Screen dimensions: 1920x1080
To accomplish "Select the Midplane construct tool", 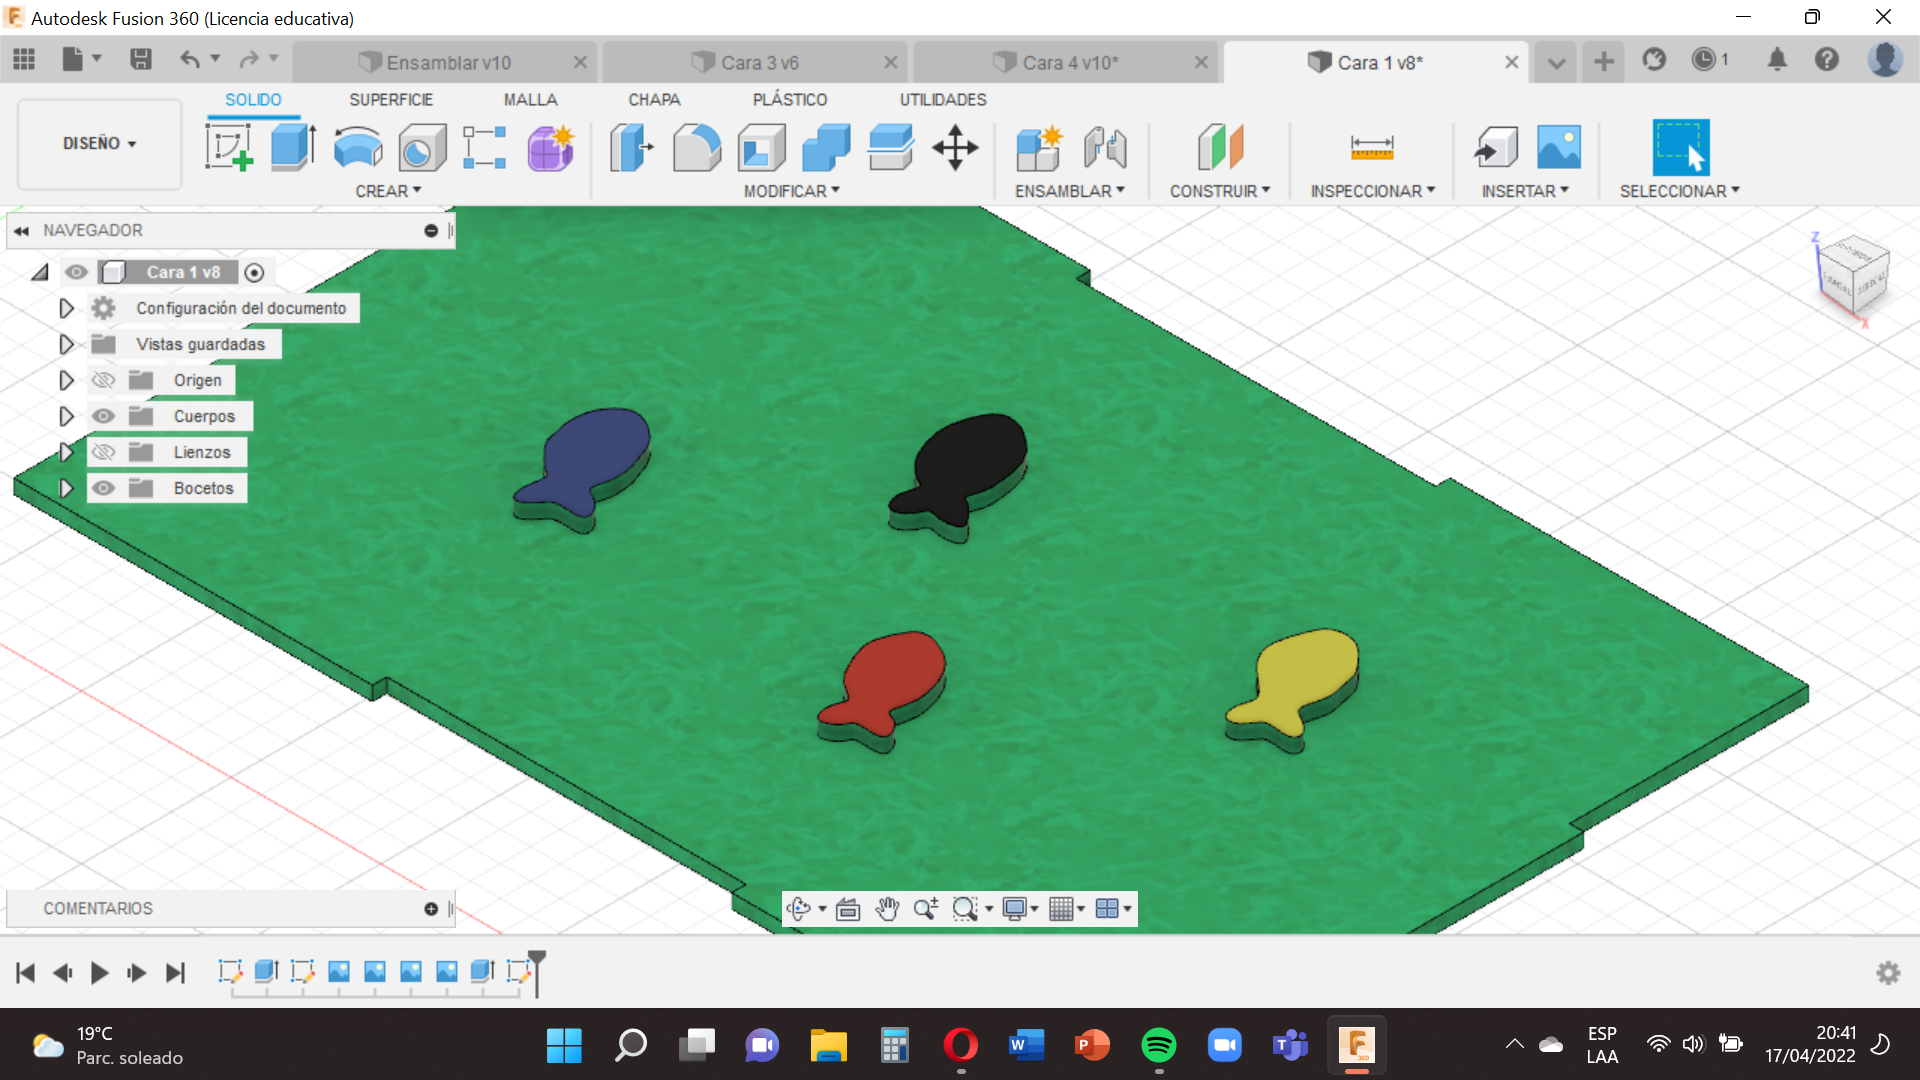I will (x=1220, y=147).
